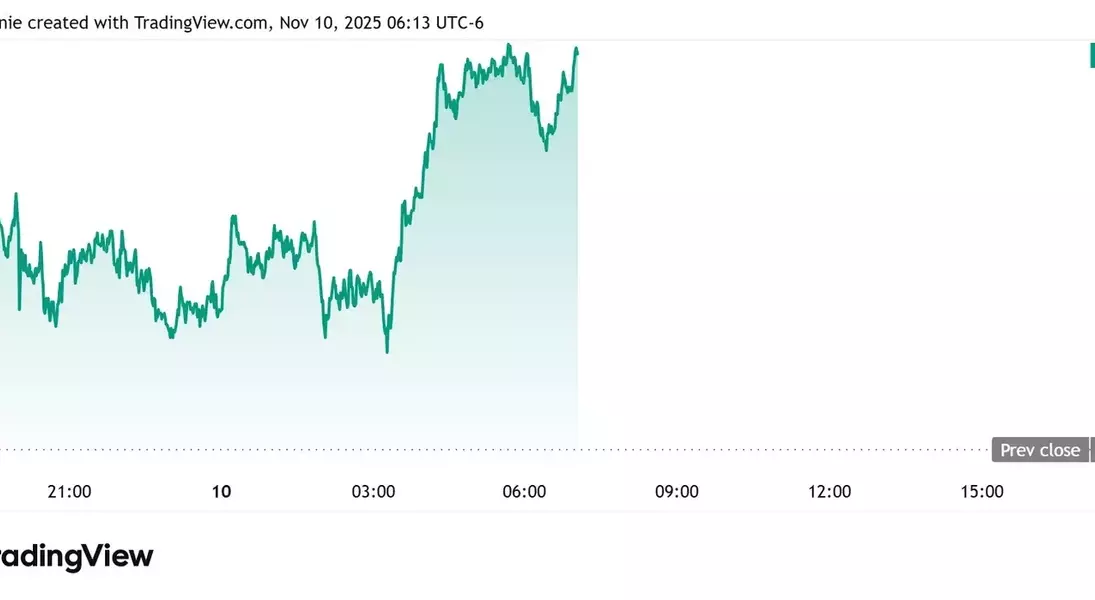Click the TradingView.com snapshot header text
The image size is (1095, 600).
pyautogui.click(x=242, y=22)
